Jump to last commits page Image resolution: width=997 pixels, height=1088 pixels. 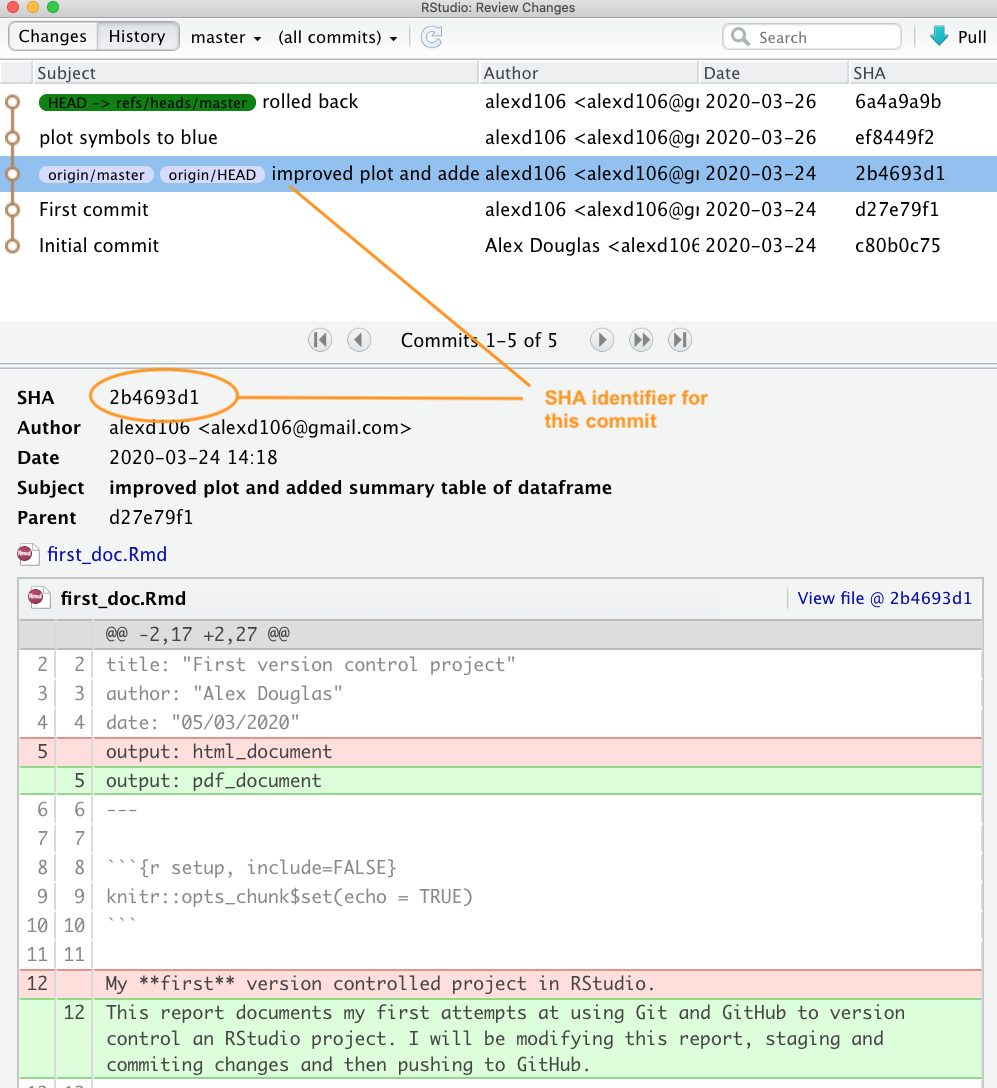(x=680, y=340)
